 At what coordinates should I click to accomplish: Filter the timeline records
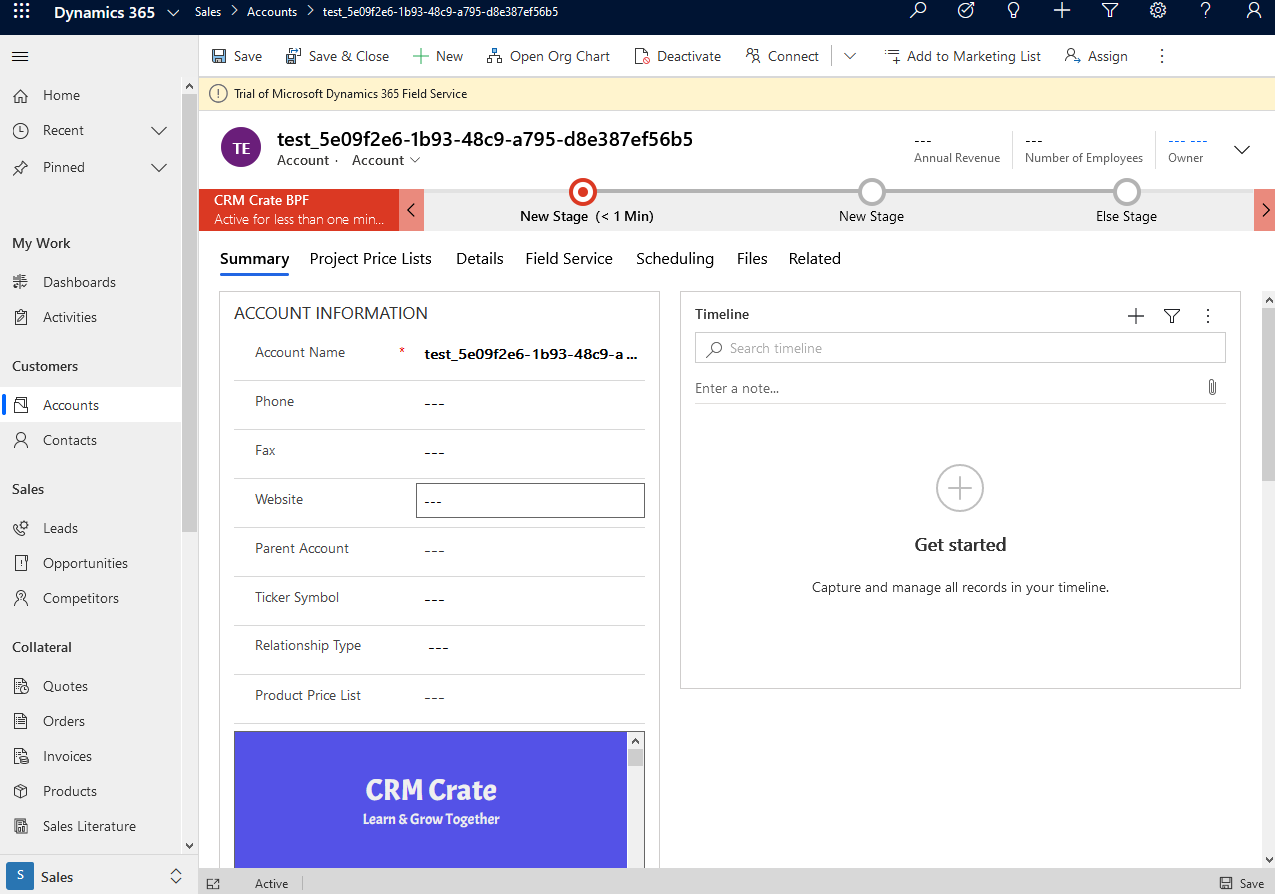pyautogui.click(x=1172, y=316)
